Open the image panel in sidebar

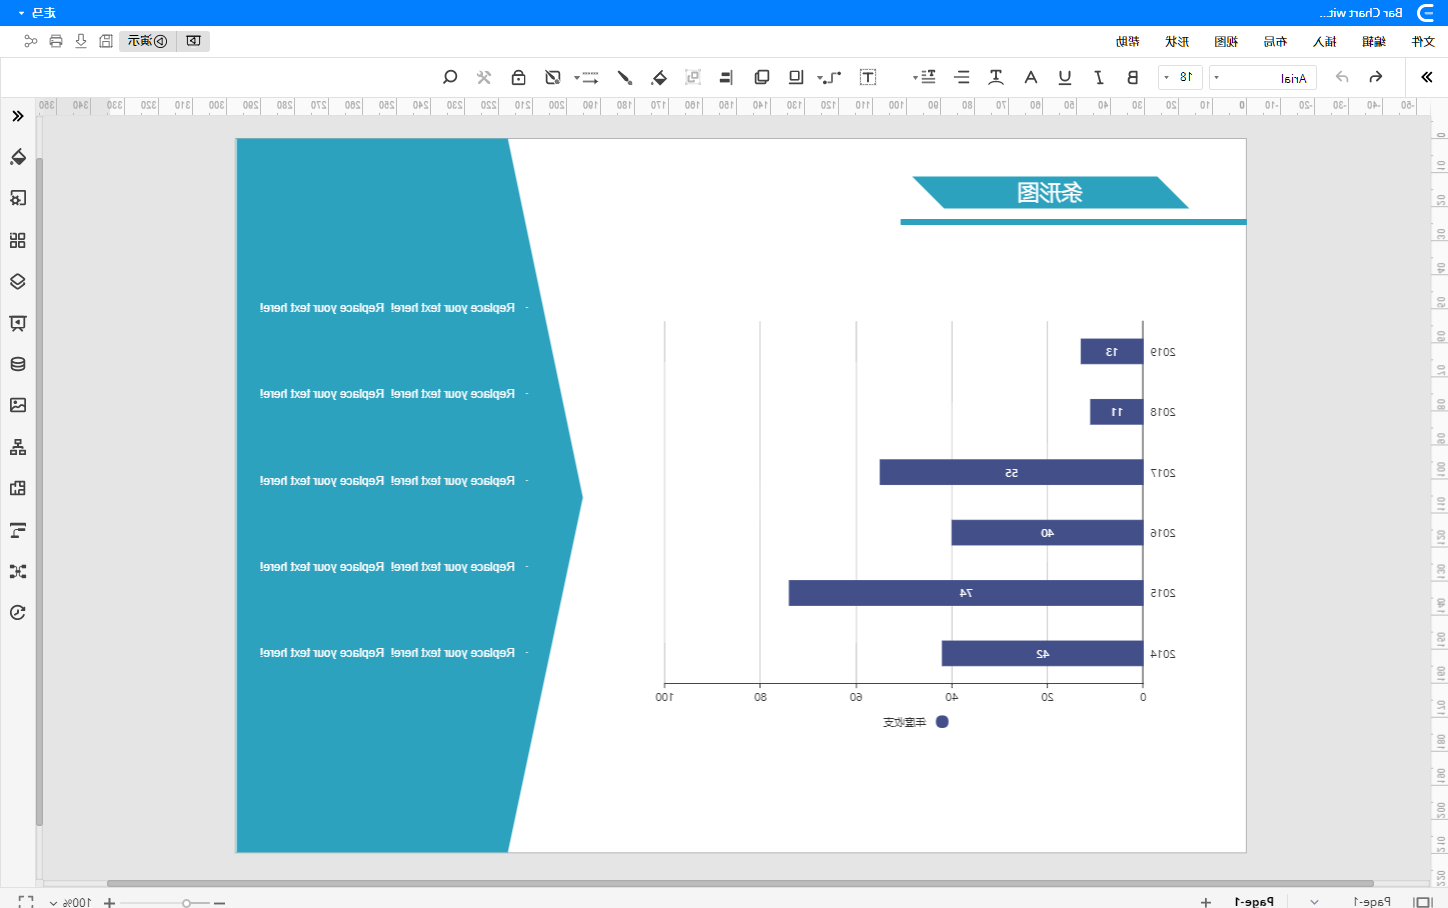18,405
